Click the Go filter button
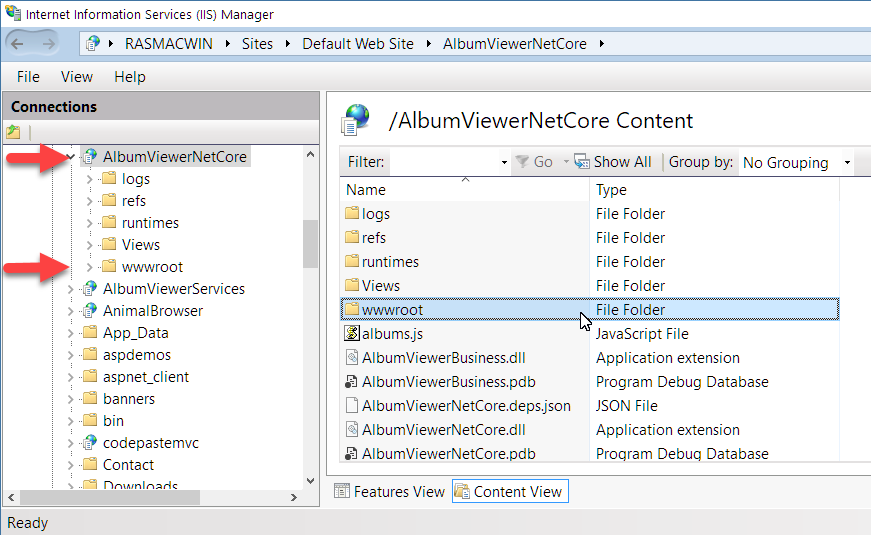Screen dimensions: 871x535 point(534,162)
